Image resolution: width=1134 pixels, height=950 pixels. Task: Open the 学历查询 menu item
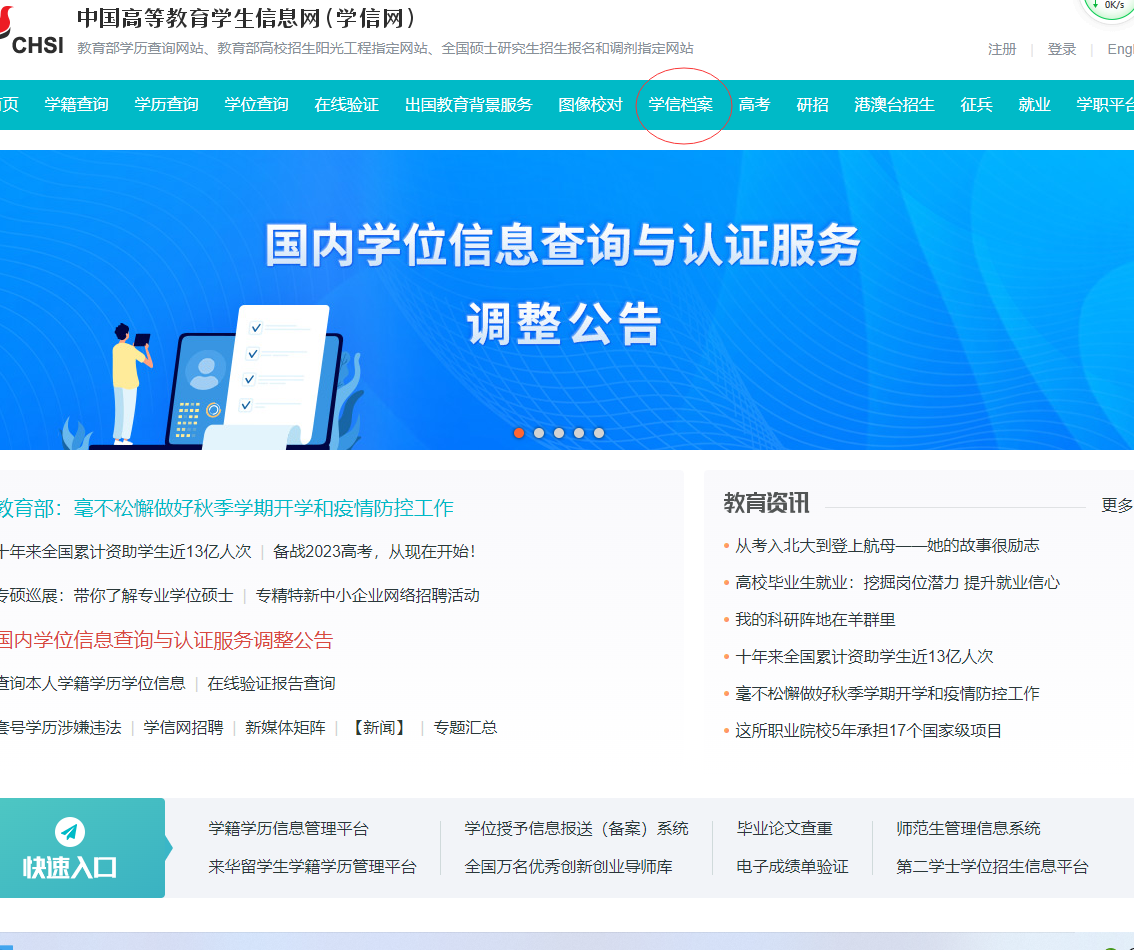166,105
